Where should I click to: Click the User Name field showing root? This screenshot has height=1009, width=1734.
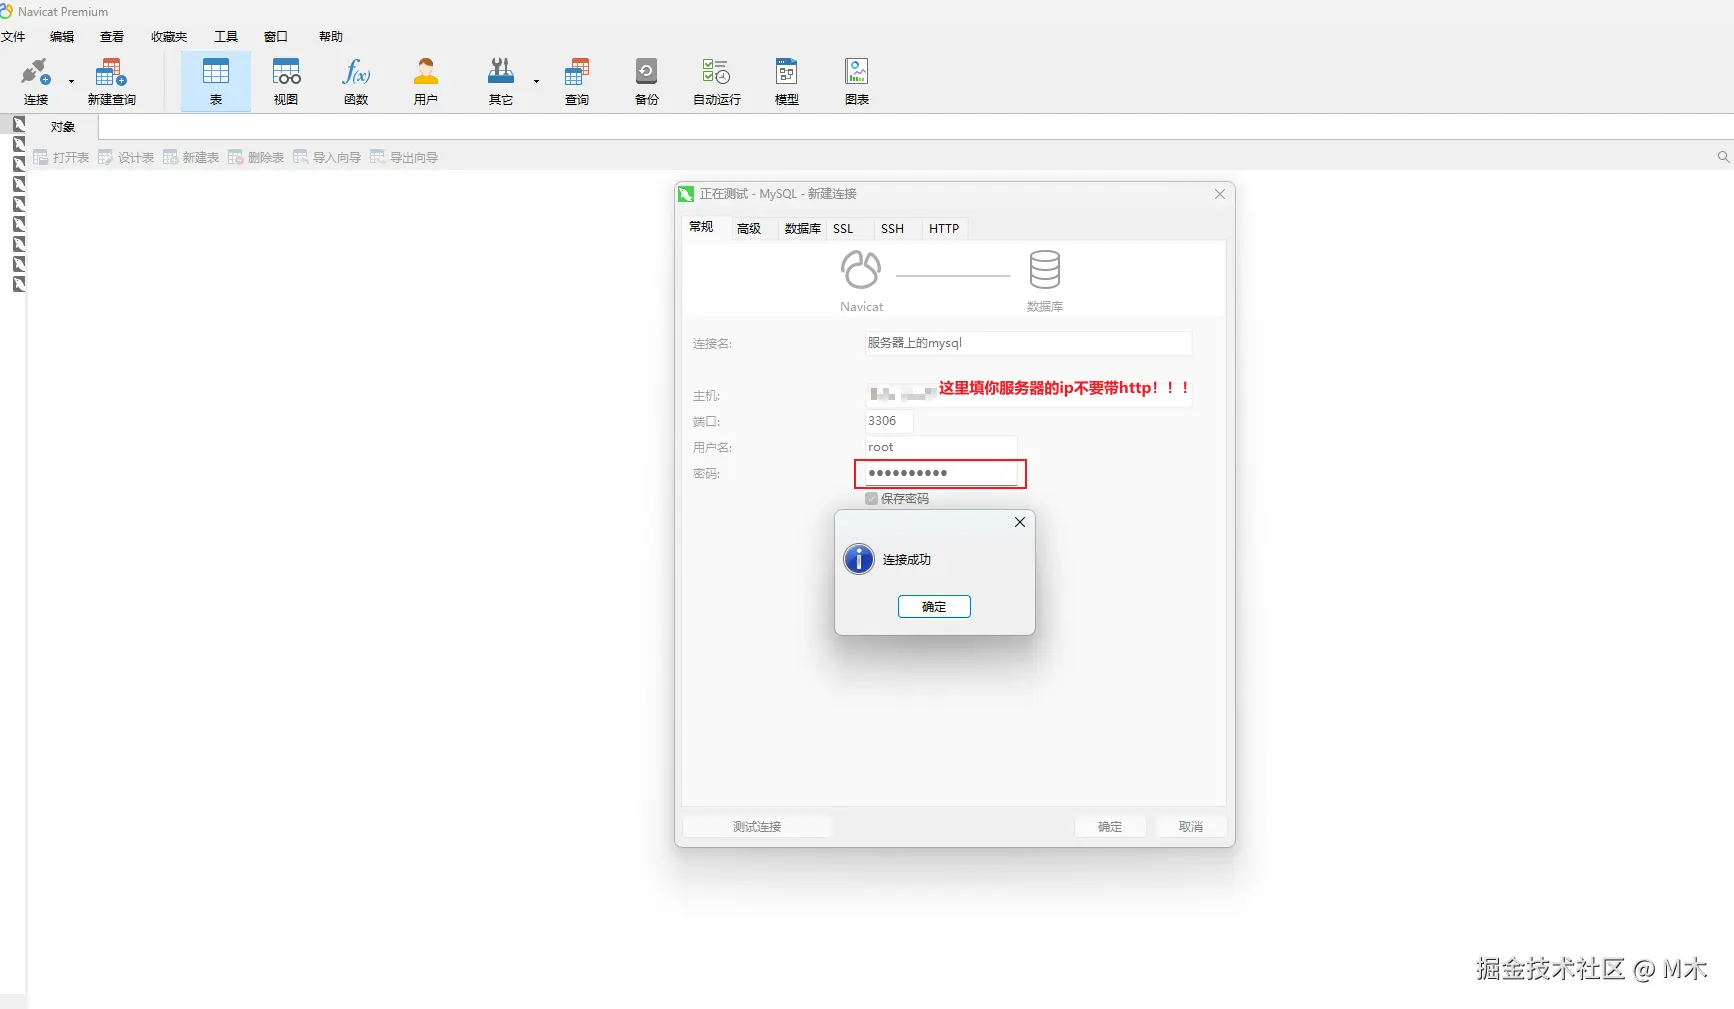tap(941, 447)
